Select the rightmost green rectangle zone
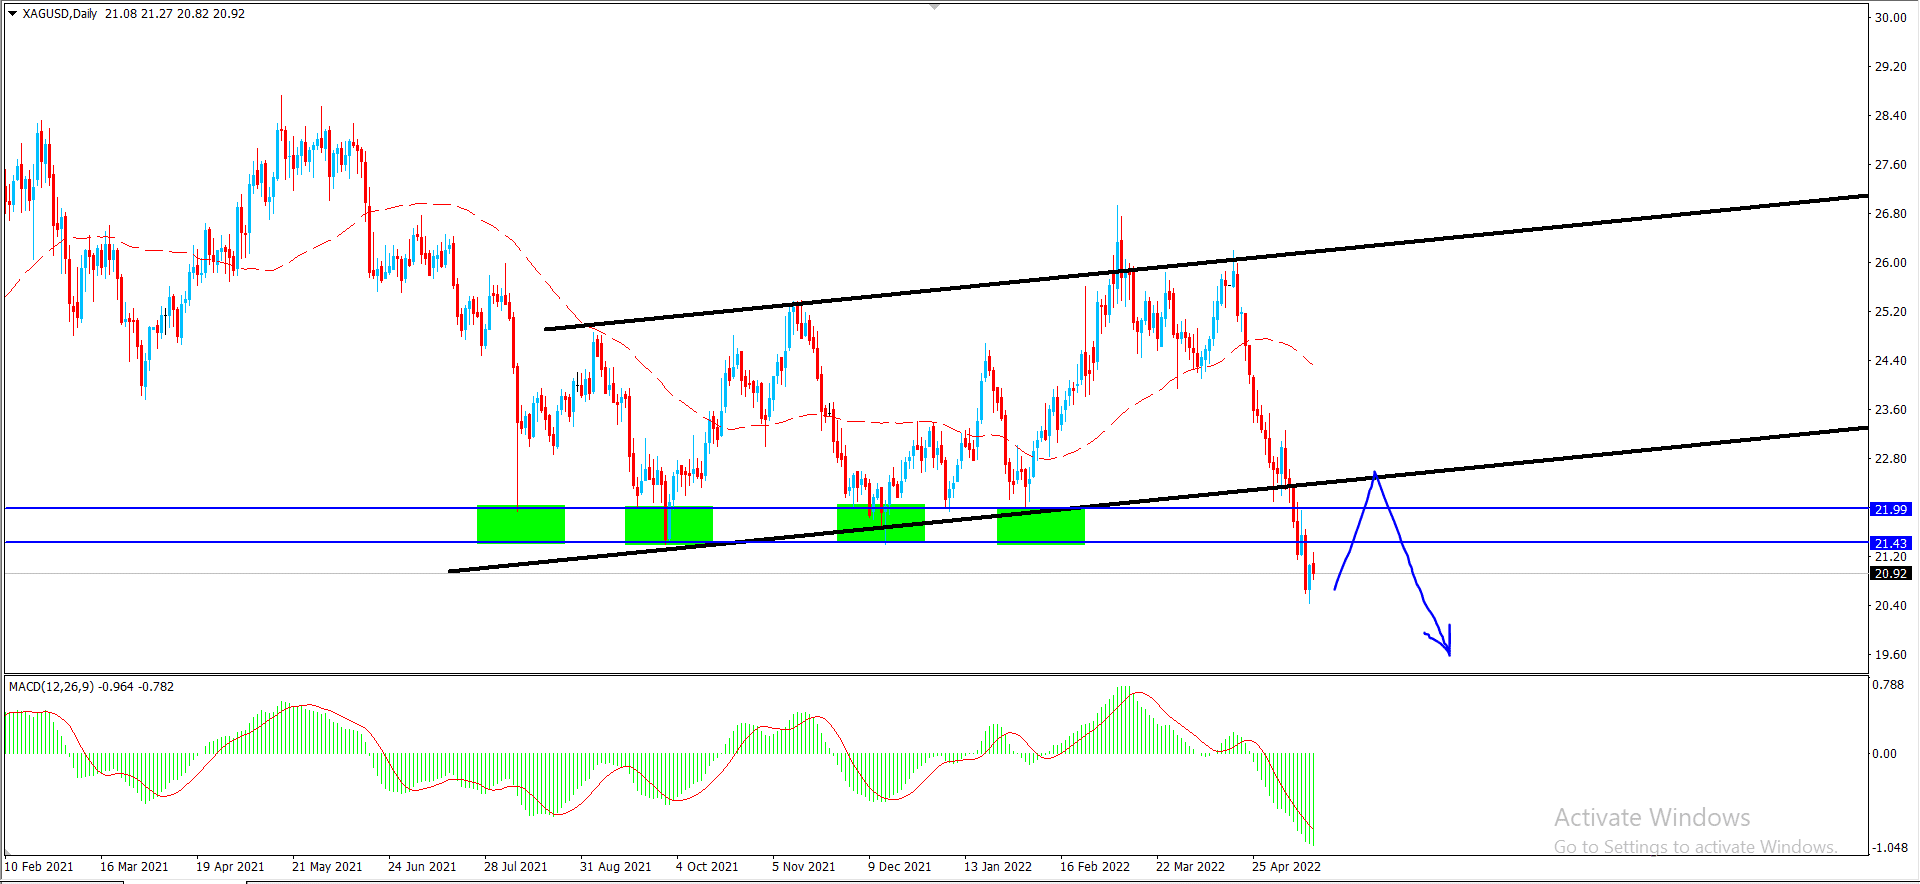 tap(1041, 527)
